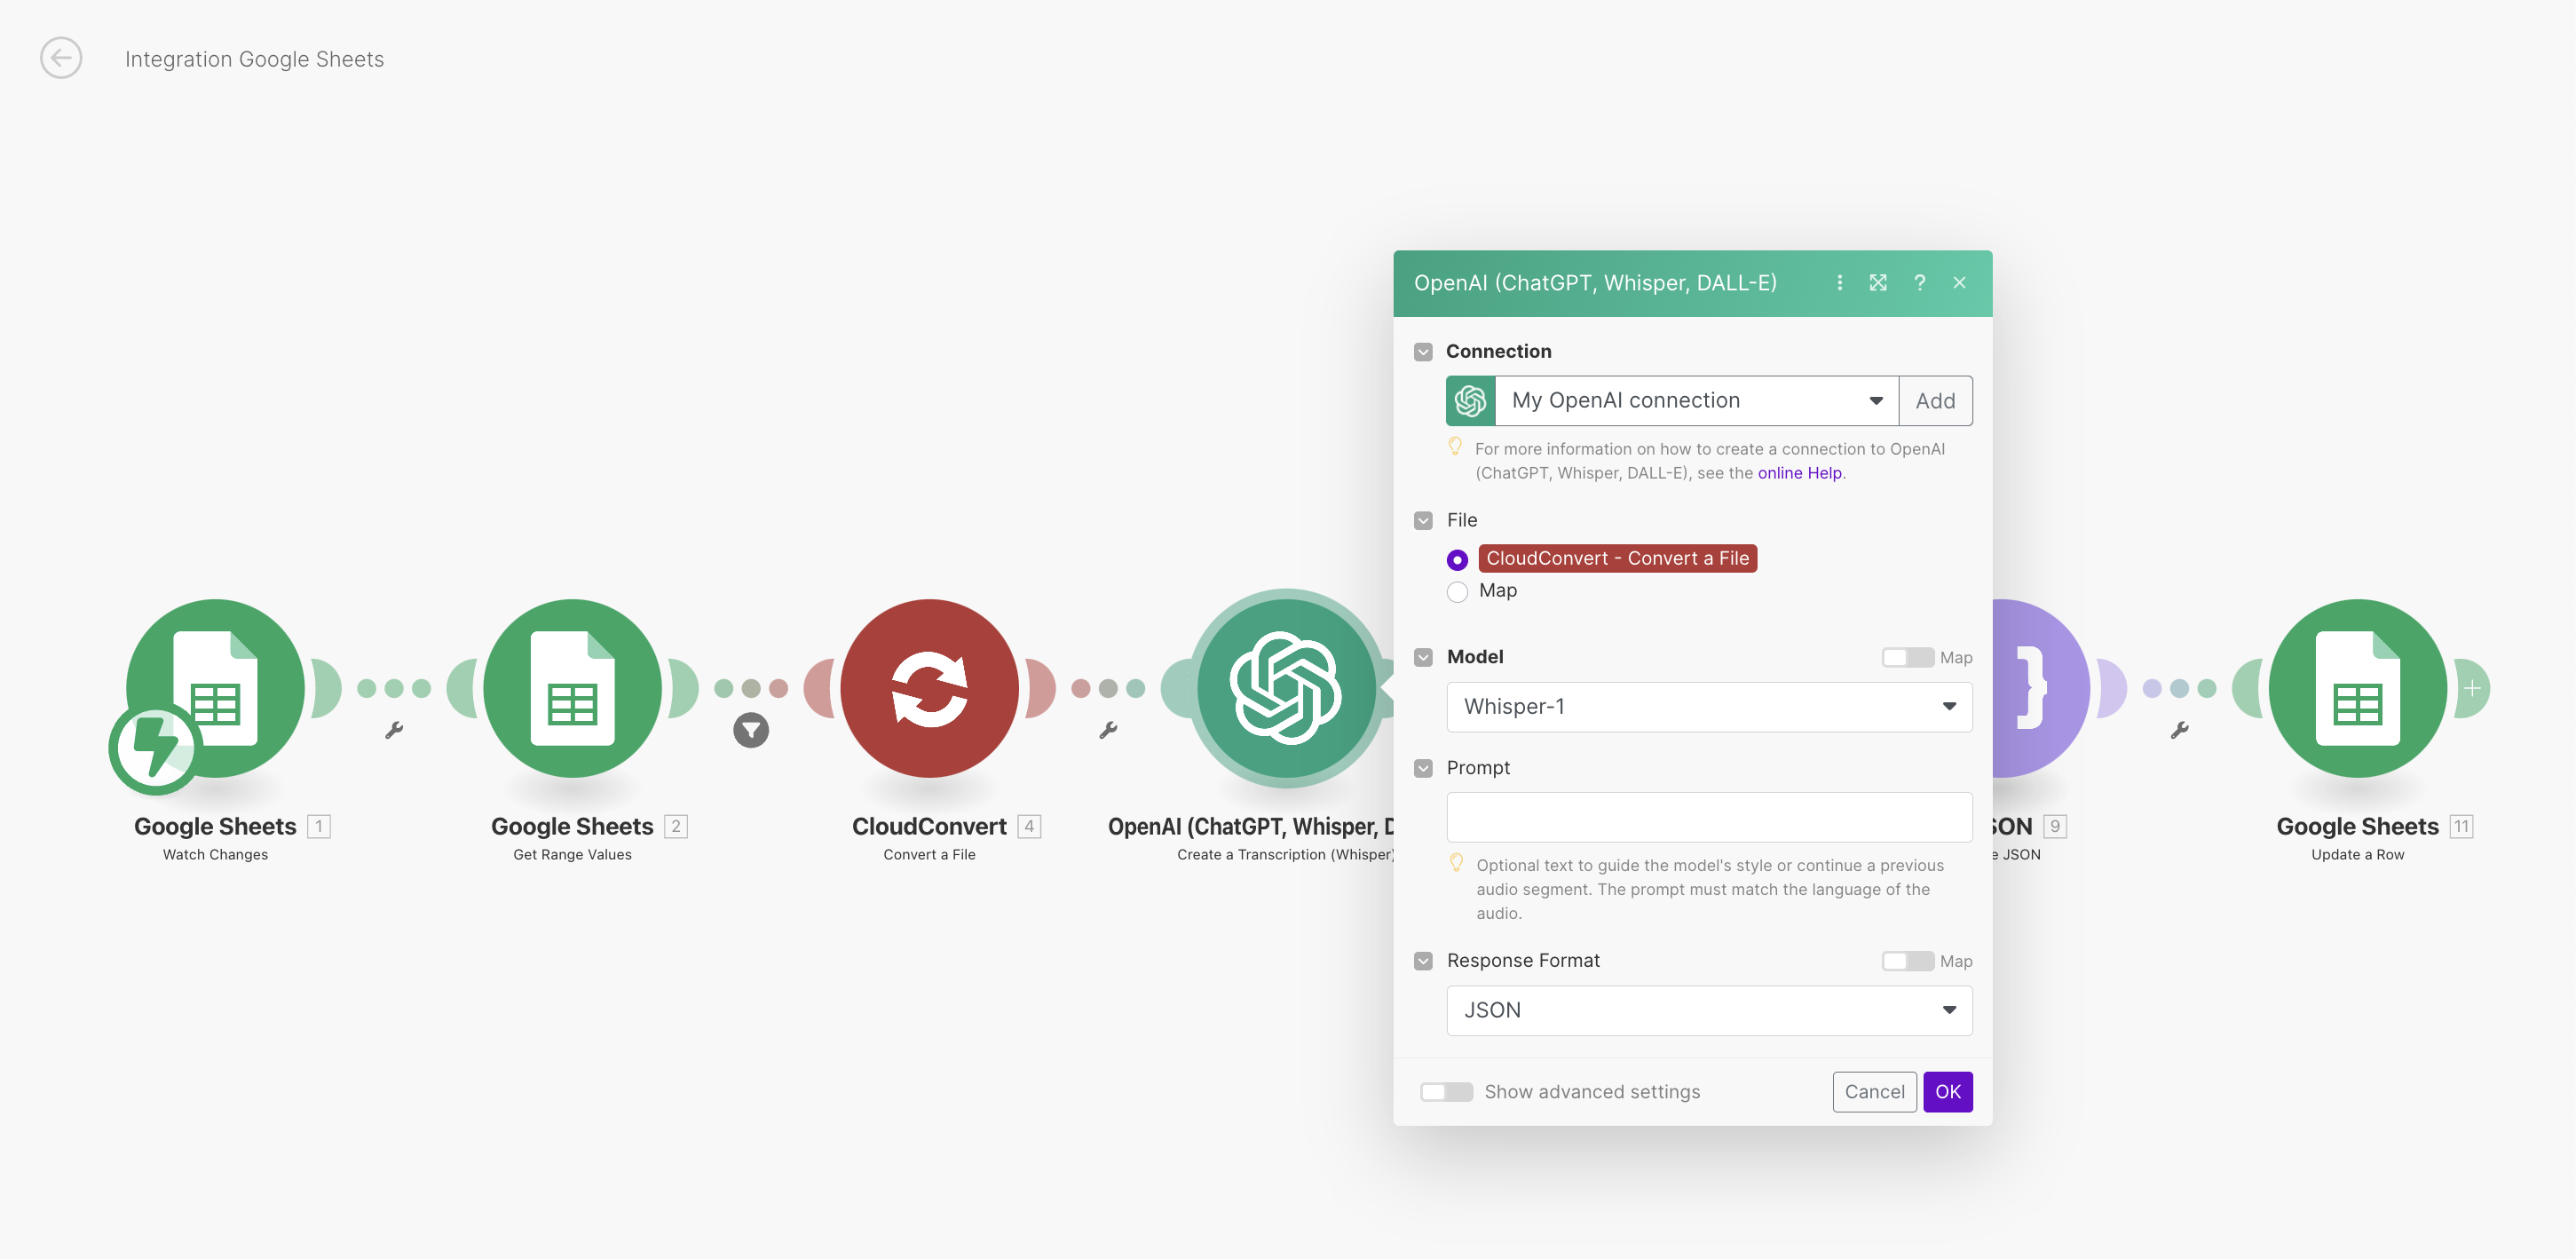Select the Map radio button under File
Image resolution: width=2576 pixels, height=1259 pixels.
(x=1458, y=590)
